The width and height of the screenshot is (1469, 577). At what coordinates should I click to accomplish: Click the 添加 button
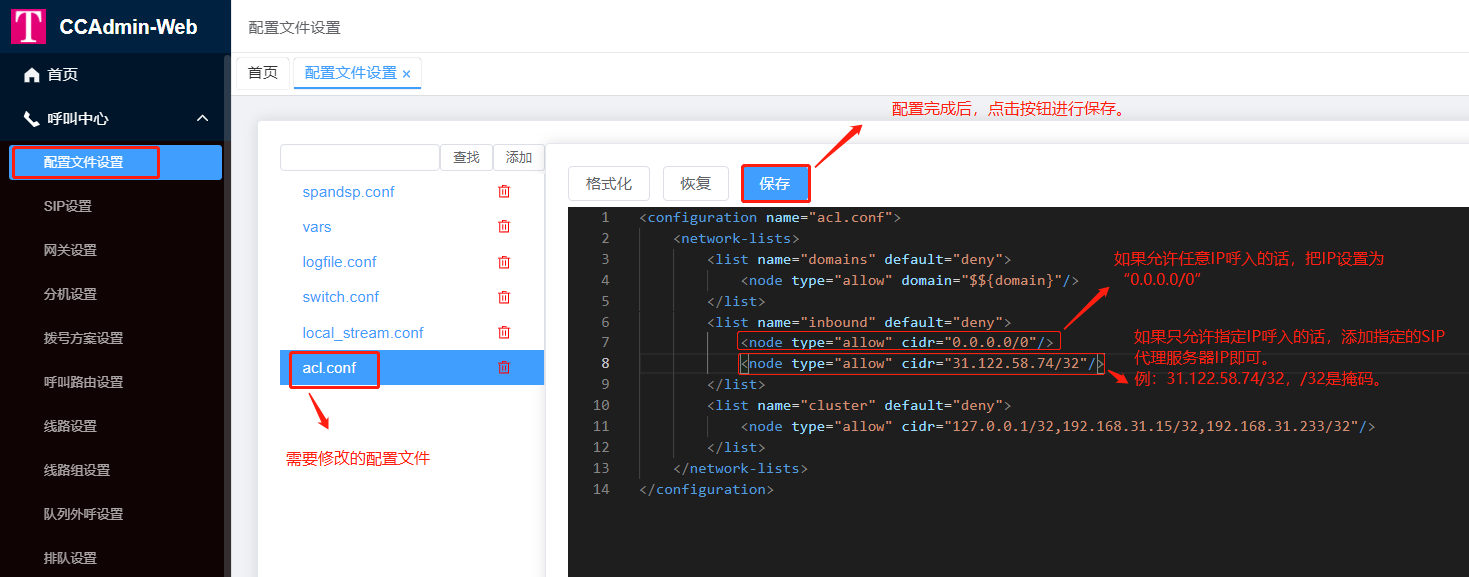[x=519, y=158]
